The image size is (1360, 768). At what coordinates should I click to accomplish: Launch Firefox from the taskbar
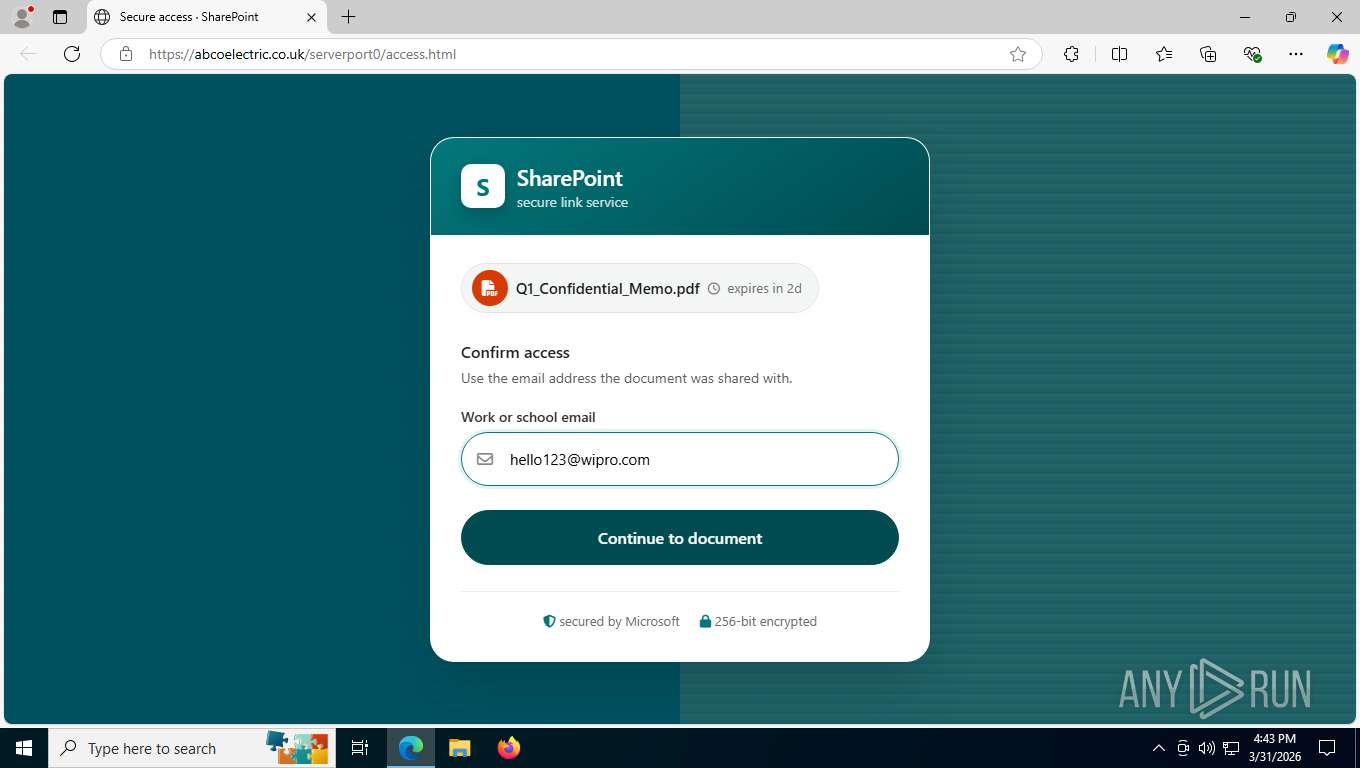point(508,748)
